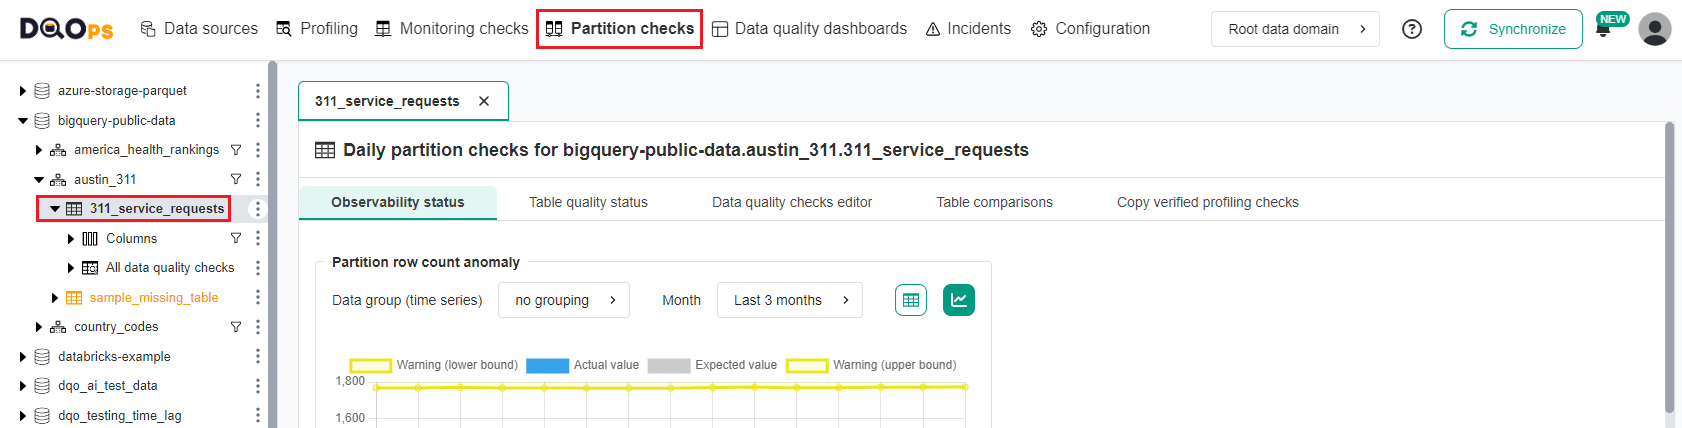Open the Profiling section
This screenshot has width=1682, height=428.
click(317, 29)
